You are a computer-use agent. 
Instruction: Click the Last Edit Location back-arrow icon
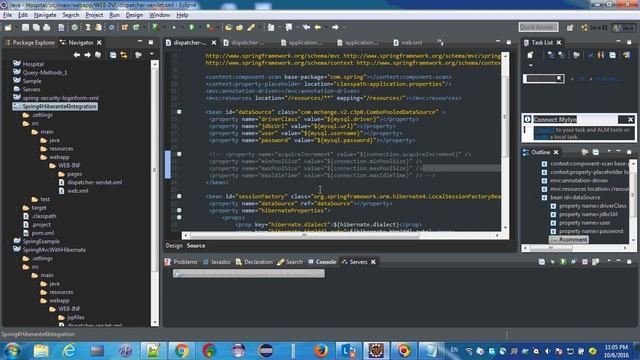pyautogui.click(x=306, y=27)
